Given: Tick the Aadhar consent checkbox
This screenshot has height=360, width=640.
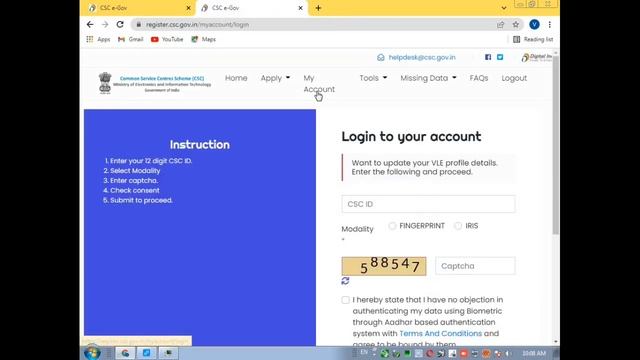Looking at the screenshot, I should (x=345, y=300).
